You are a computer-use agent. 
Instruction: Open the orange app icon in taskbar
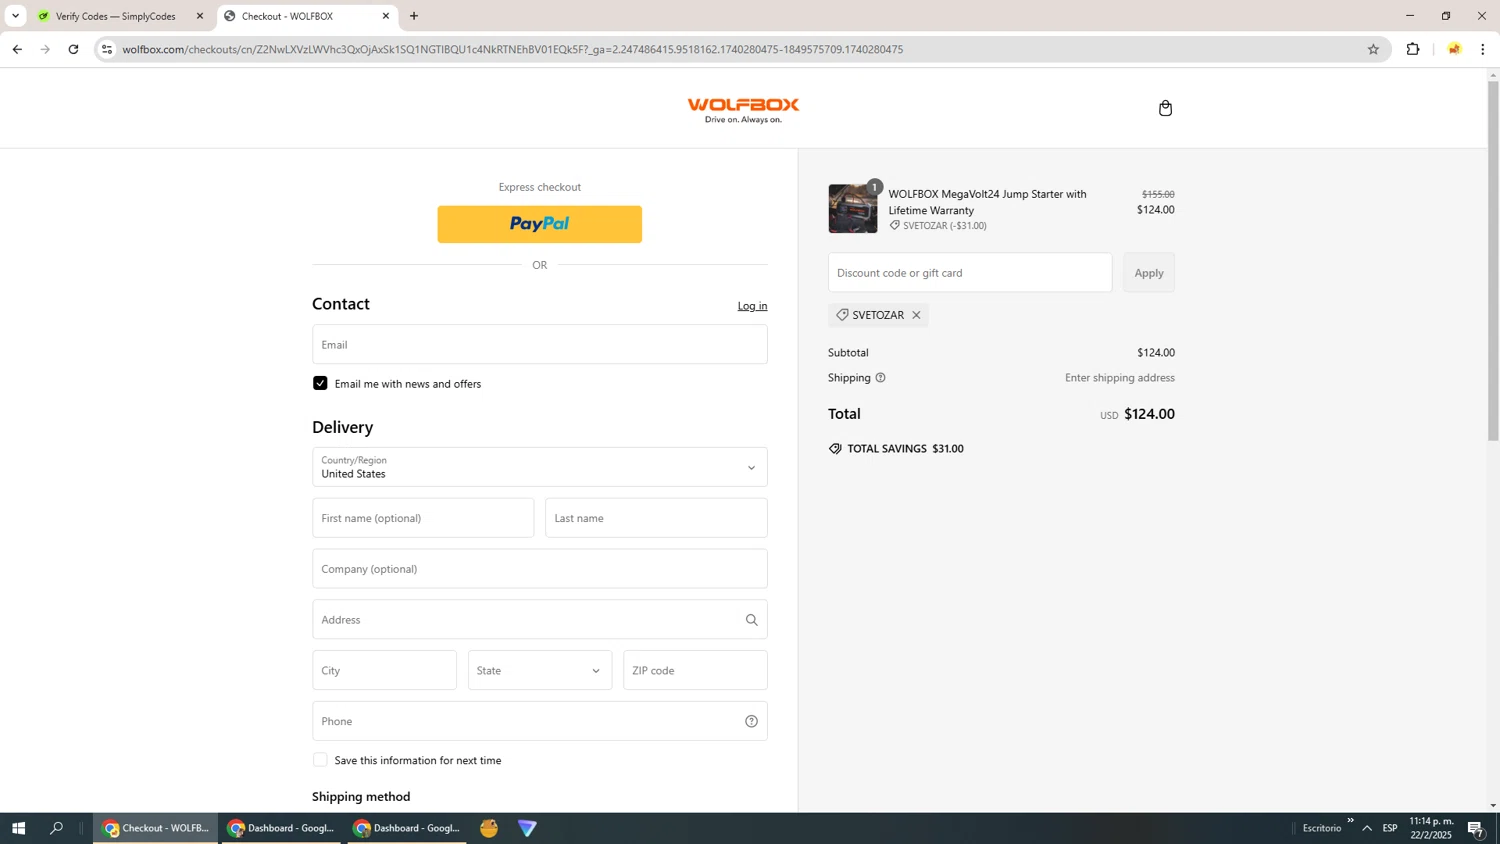489,828
